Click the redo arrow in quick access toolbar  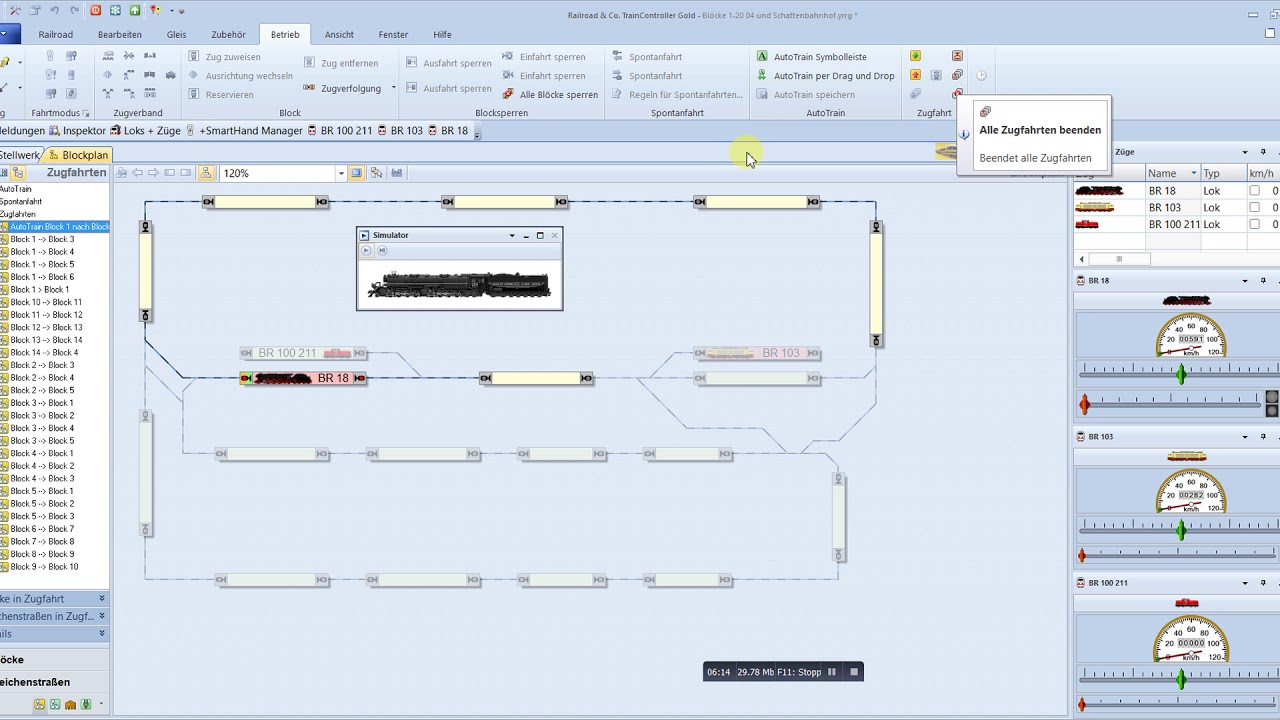pos(74,10)
